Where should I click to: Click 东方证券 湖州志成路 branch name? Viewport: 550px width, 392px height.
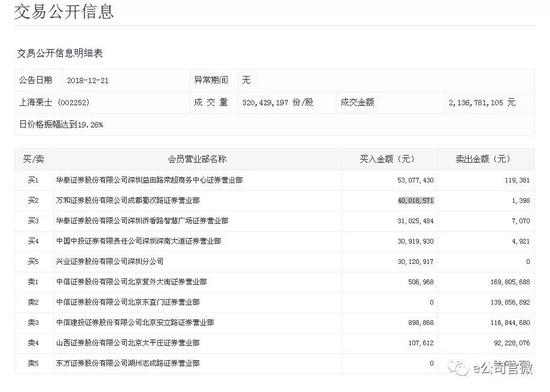(x=128, y=363)
